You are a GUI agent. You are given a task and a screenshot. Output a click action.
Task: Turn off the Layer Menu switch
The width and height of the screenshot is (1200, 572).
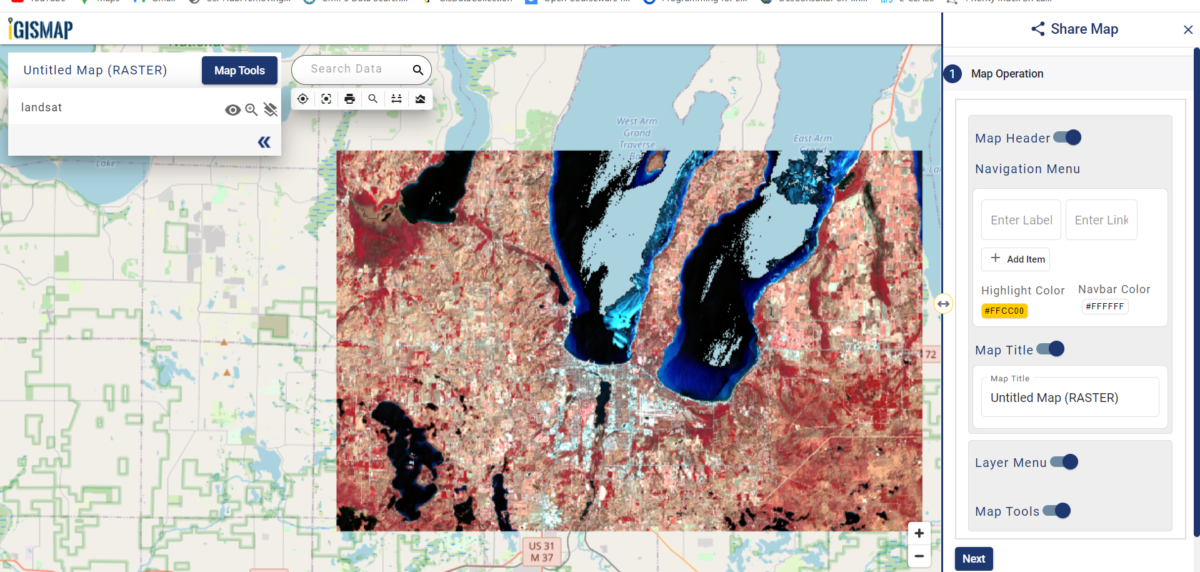(1063, 462)
